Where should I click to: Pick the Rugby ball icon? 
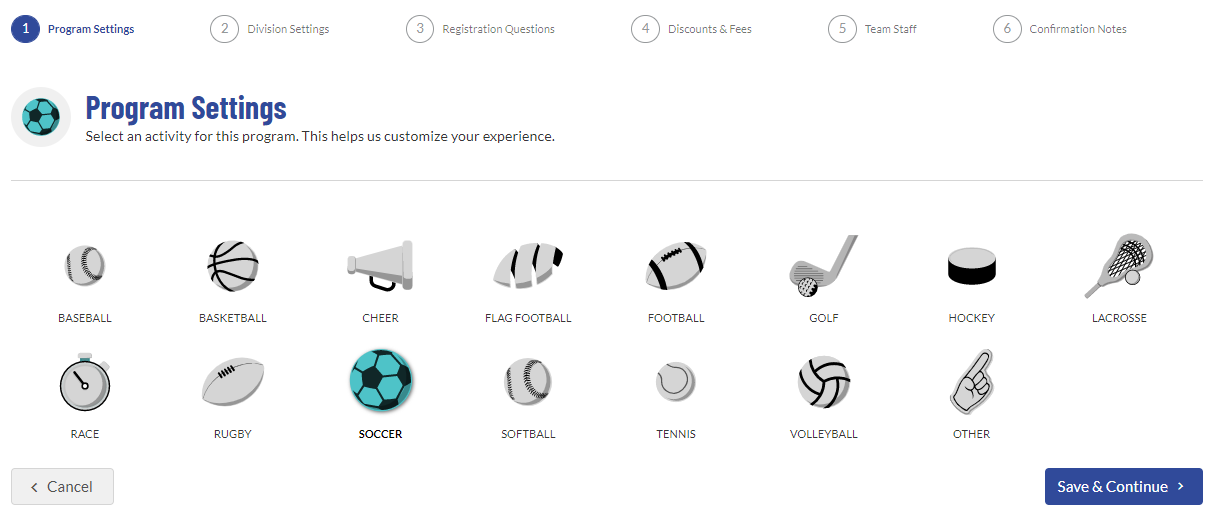pyautogui.click(x=233, y=382)
